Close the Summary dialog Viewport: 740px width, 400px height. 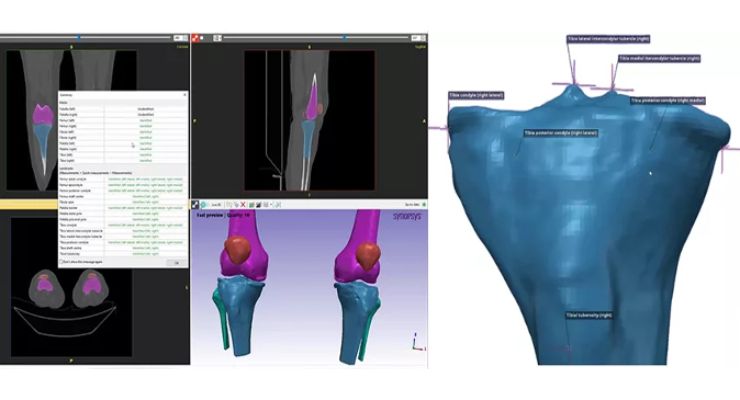[x=185, y=95]
